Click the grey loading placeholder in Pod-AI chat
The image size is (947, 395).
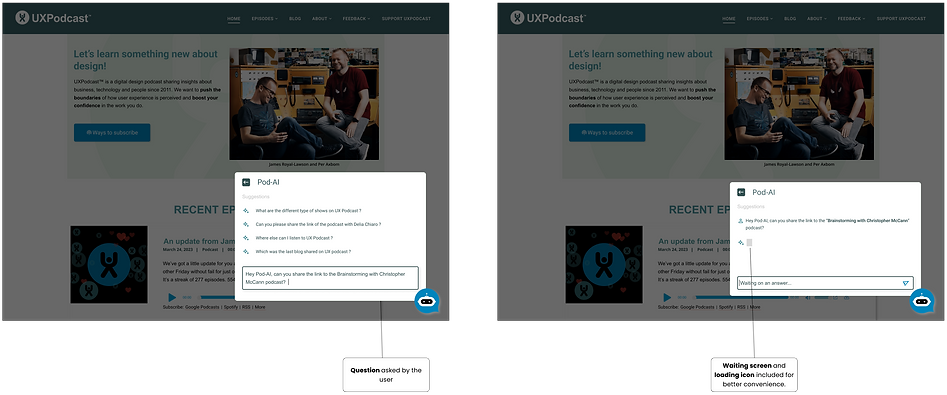[750, 242]
